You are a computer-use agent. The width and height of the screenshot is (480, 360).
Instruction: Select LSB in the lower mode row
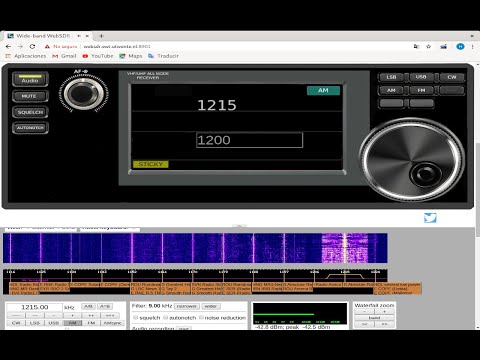click(35, 323)
